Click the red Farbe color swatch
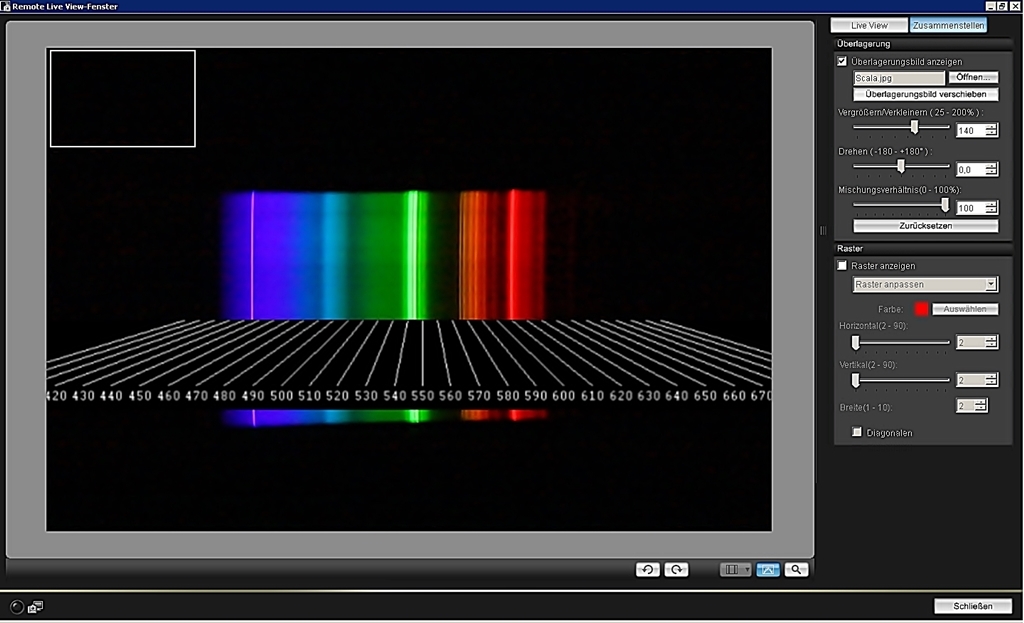The width and height of the screenshot is (1024, 623). pyautogui.click(x=920, y=309)
